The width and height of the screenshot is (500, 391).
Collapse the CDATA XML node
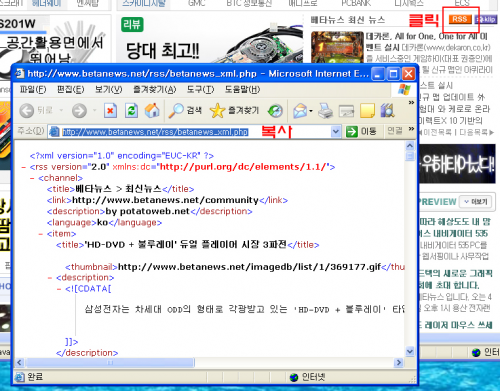[x=59, y=289]
